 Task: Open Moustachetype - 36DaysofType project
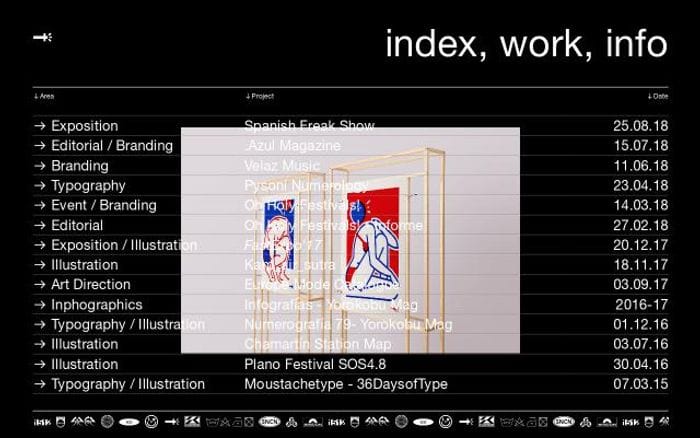pyautogui.click(x=346, y=384)
